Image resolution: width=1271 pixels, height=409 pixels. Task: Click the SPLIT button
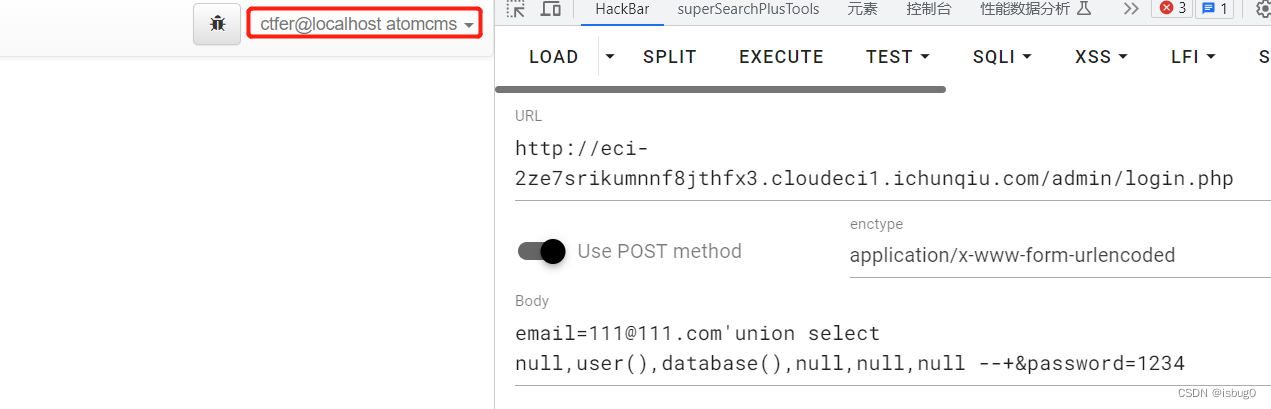670,57
